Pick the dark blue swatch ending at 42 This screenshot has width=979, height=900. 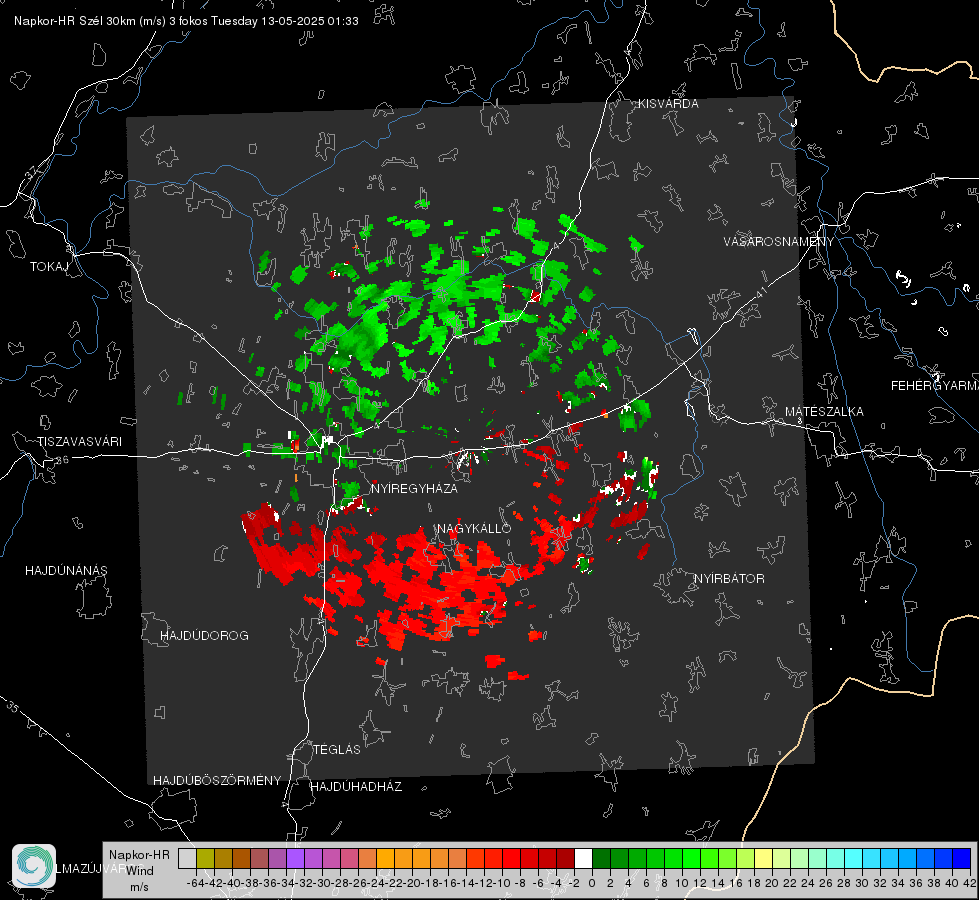point(962,858)
